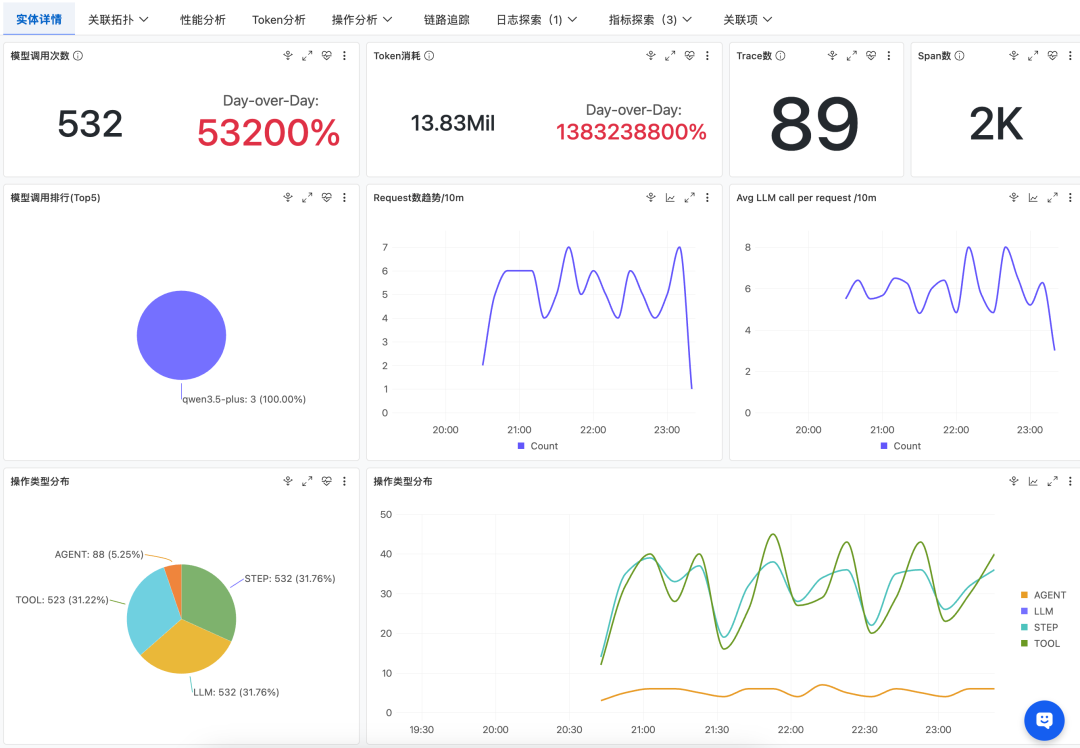Expand the 操作类型分布 line chart to fullscreen
This screenshot has height=748, width=1080.
[1051, 480]
